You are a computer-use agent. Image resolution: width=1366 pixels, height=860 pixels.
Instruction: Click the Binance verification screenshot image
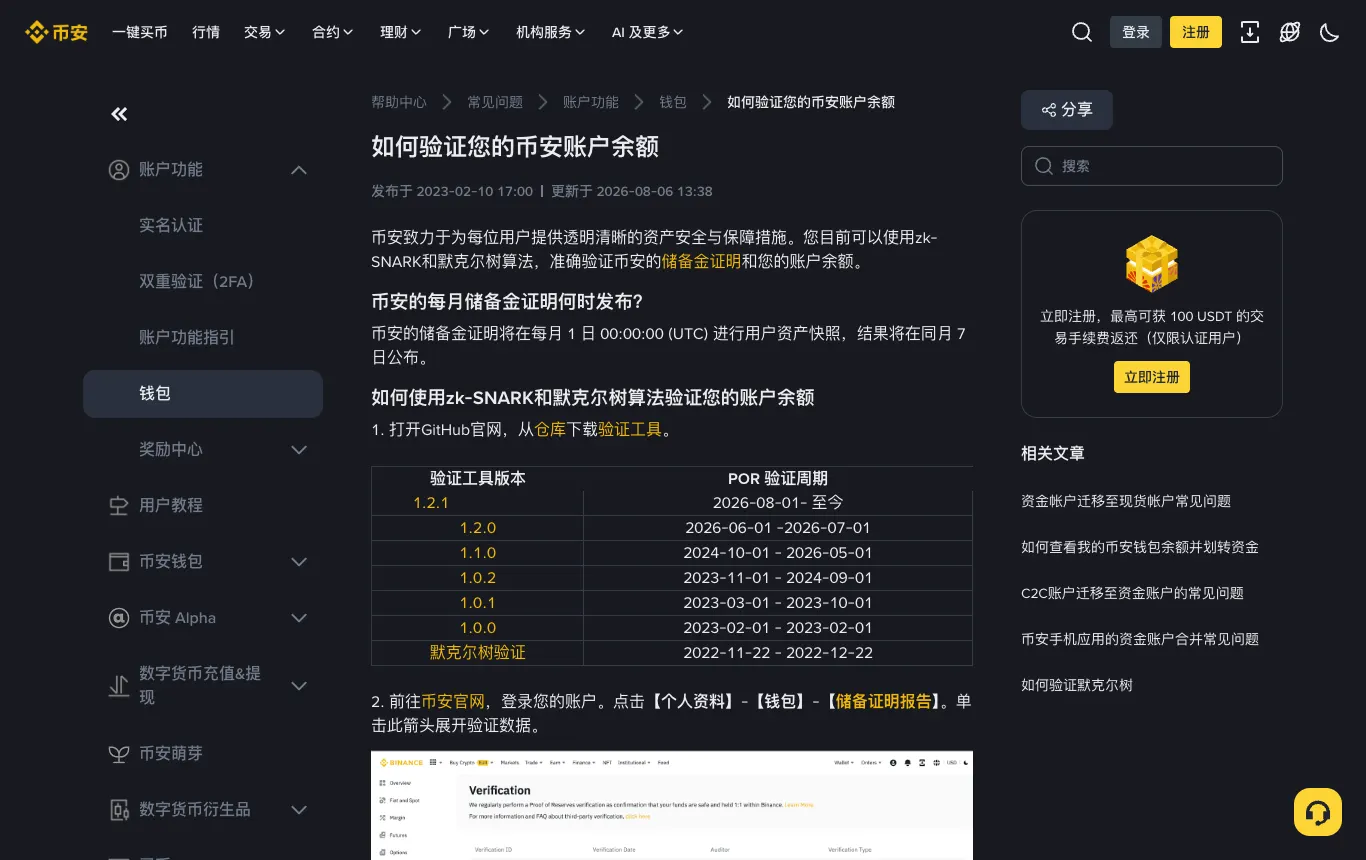tap(672, 806)
